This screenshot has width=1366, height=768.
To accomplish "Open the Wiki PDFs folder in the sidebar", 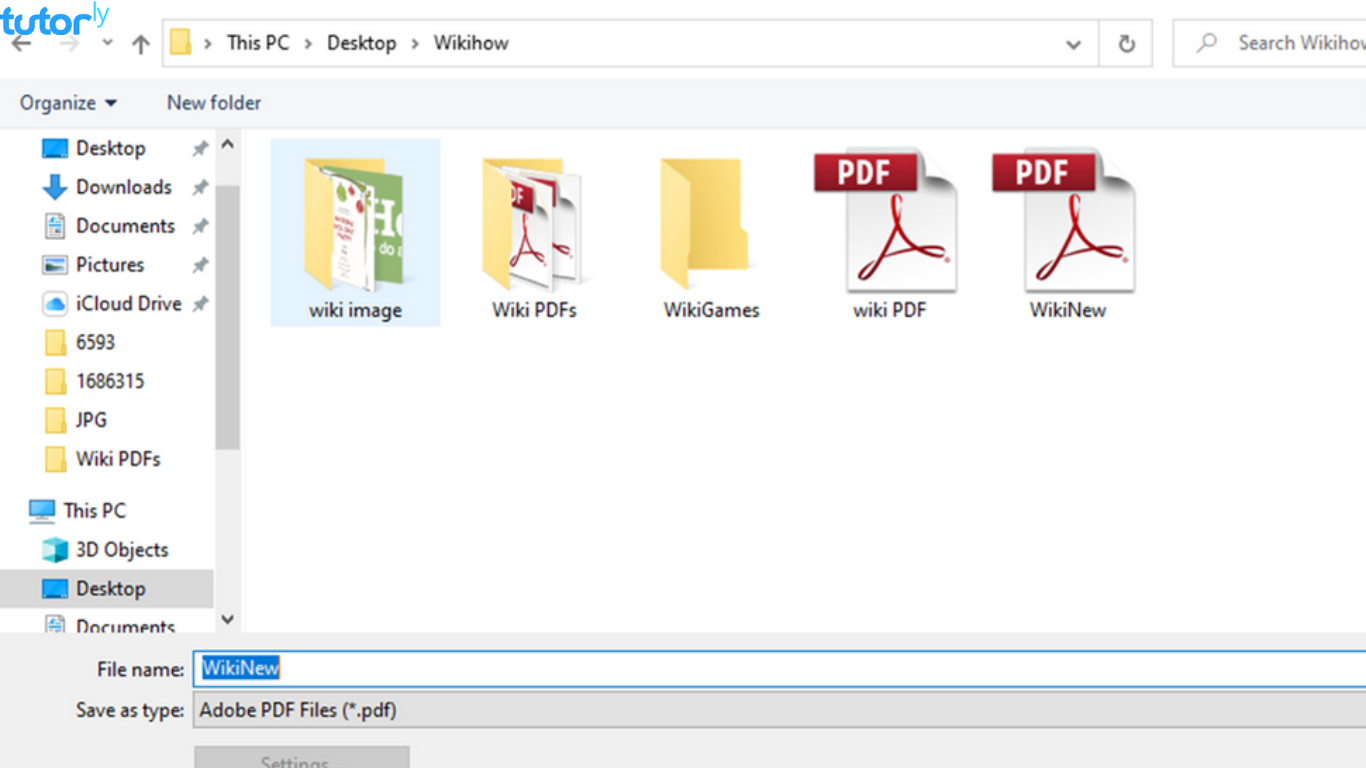I will point(118,459).
